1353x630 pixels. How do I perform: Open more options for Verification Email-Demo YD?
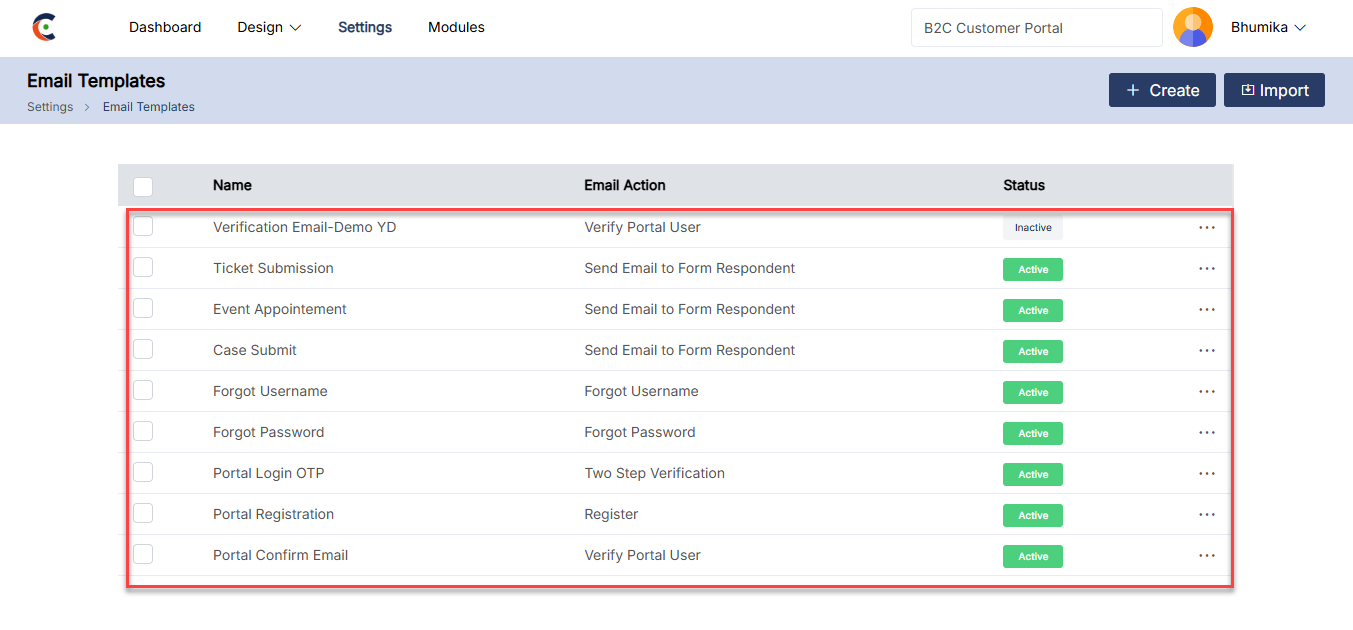[x=1207, y=228]
